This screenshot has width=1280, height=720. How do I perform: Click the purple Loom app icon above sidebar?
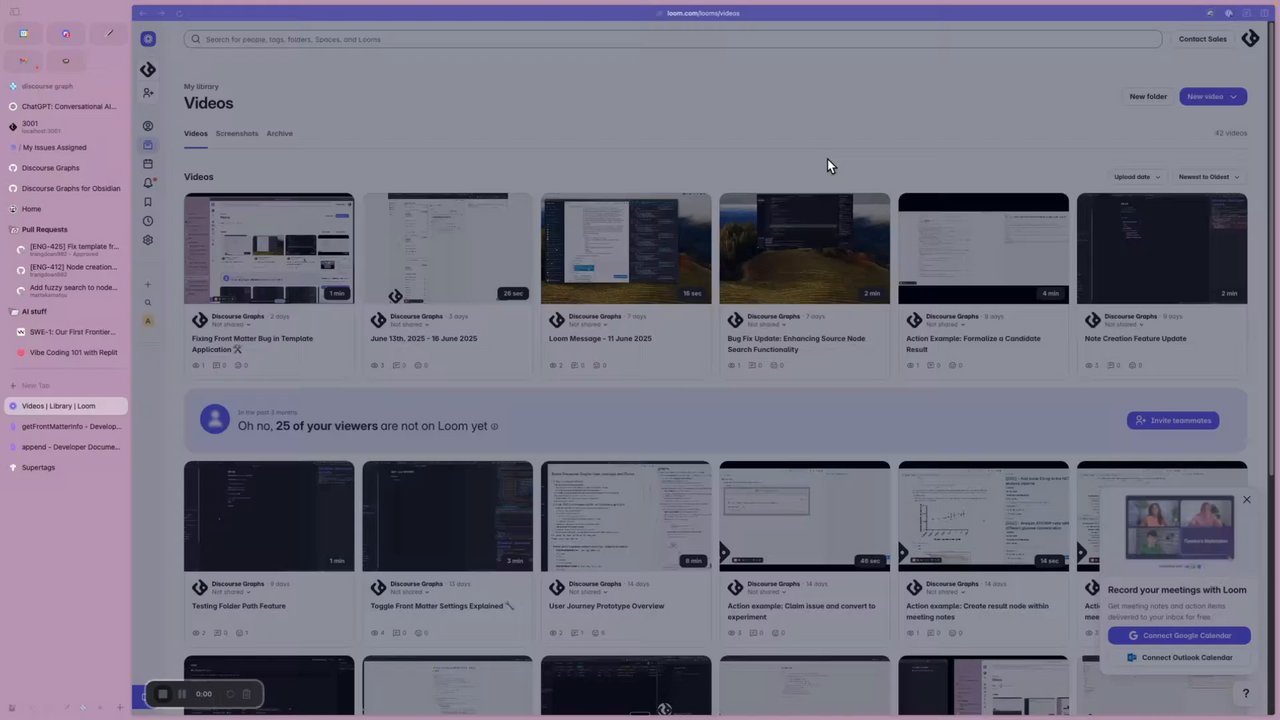148,39
